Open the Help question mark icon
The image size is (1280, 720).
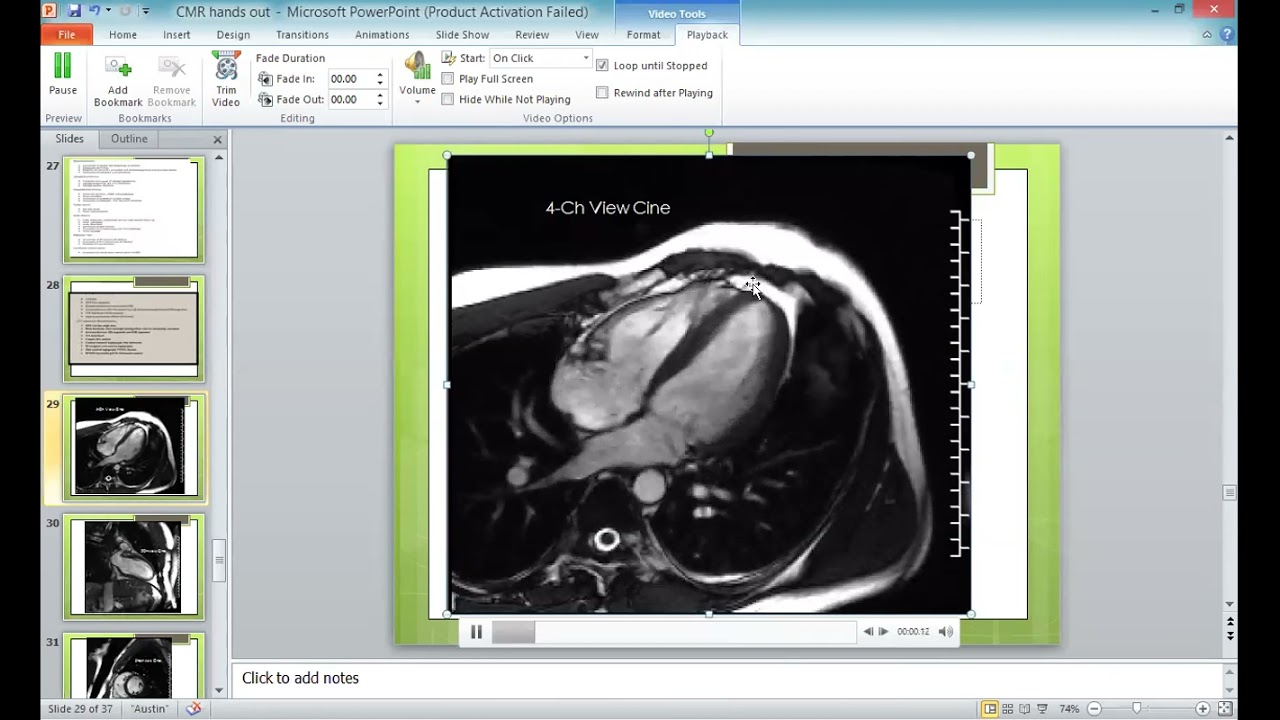[x=1227, y=34]
